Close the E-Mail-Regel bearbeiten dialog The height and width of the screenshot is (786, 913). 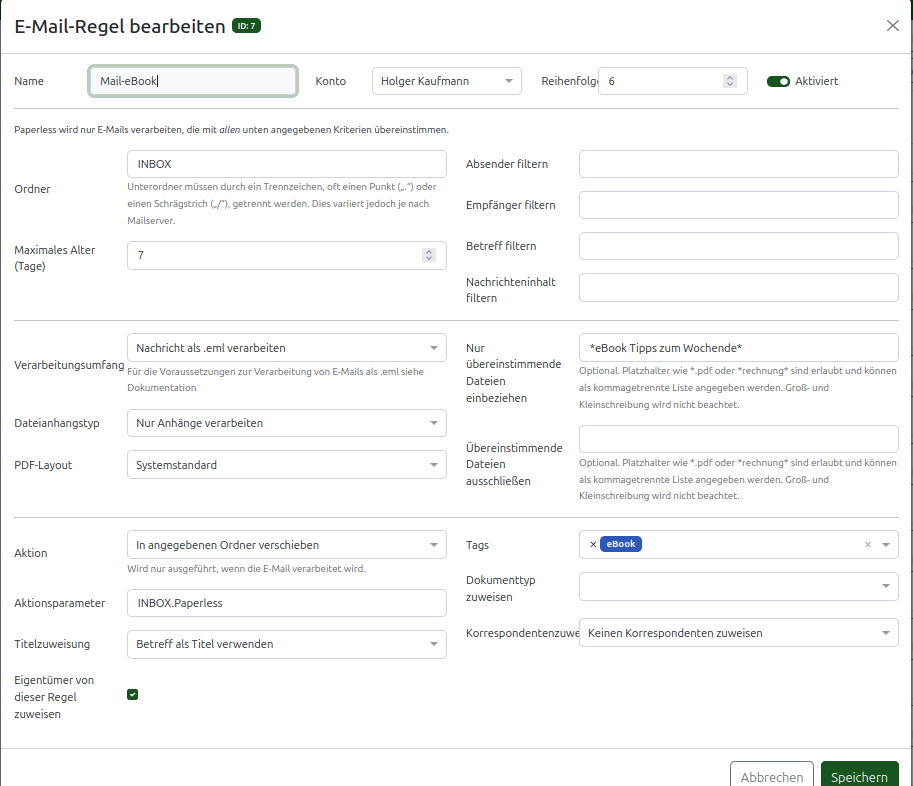(x=892, y=26)
